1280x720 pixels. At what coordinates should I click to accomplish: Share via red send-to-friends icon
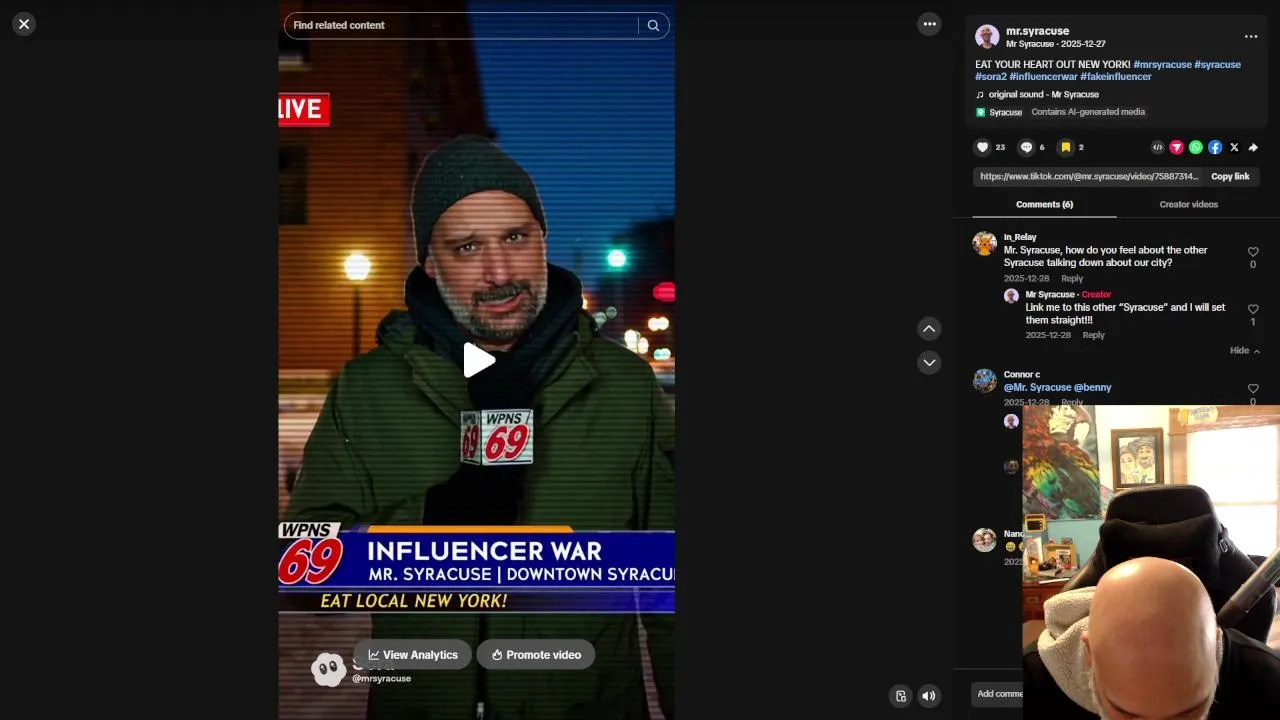pos(1177,147)
